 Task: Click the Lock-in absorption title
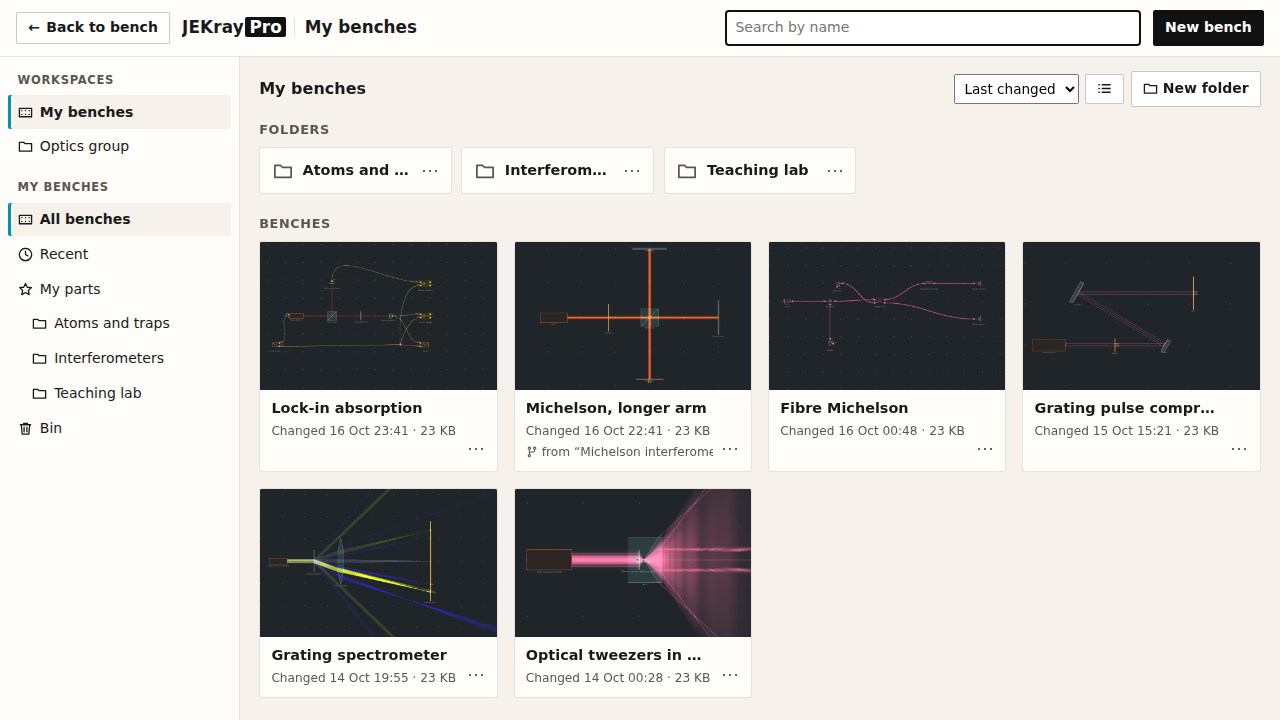[x=347, y=408]
